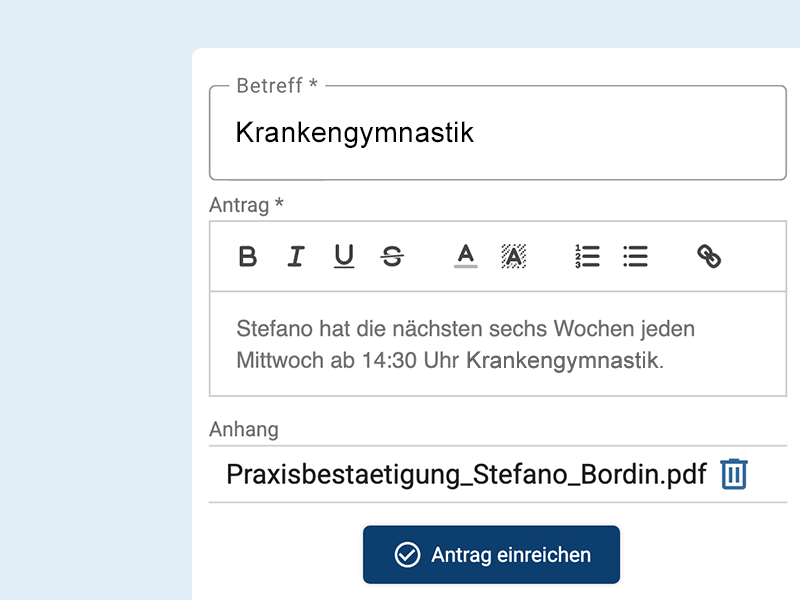Open the text color picker
800x600 pixels.
coord(466,256)
